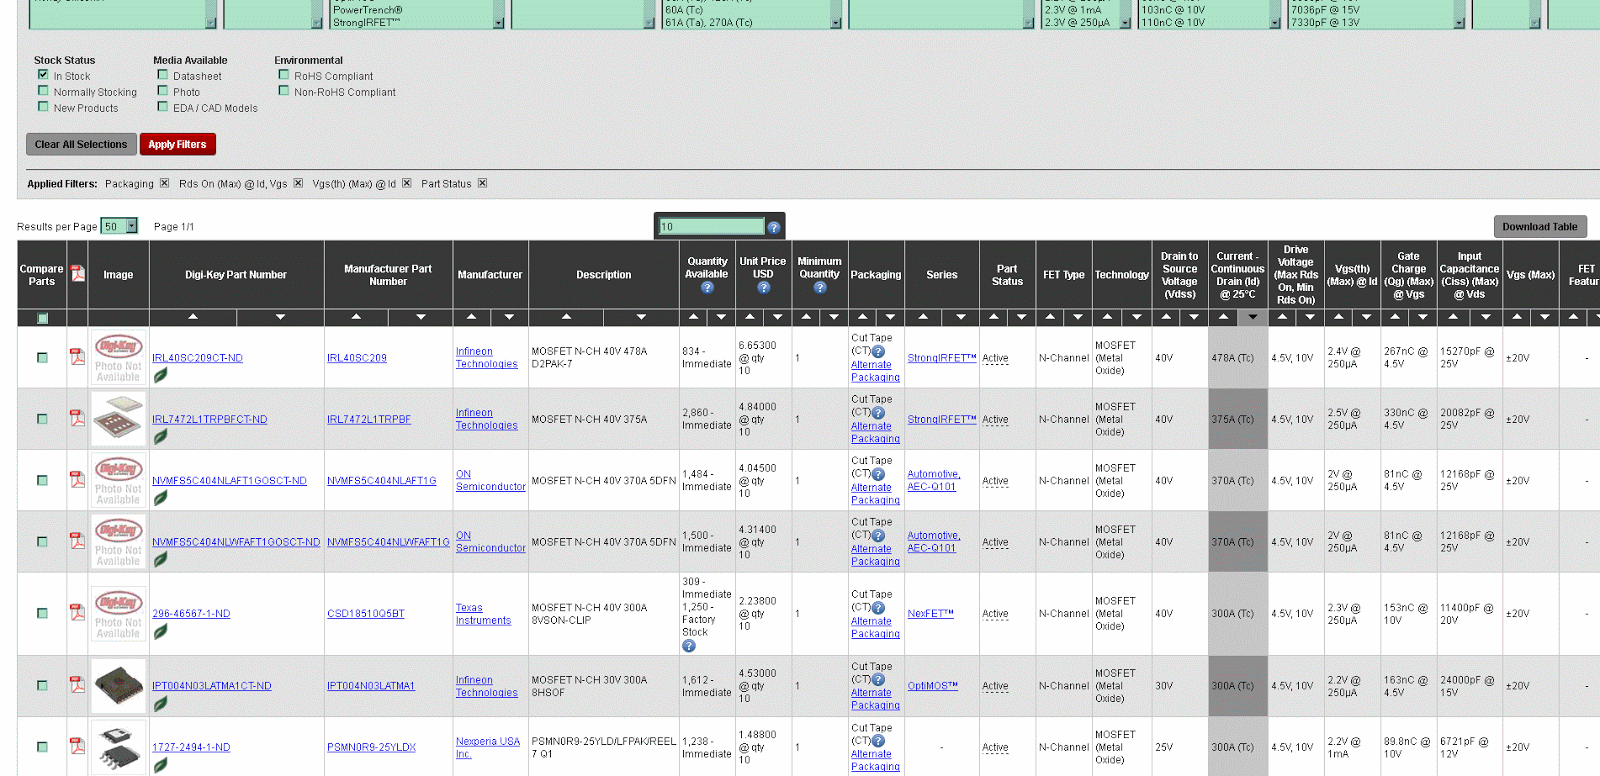Sort Quantity Available descending
Viewport: 1600px width, 776px height.
(x=721, y=317)
